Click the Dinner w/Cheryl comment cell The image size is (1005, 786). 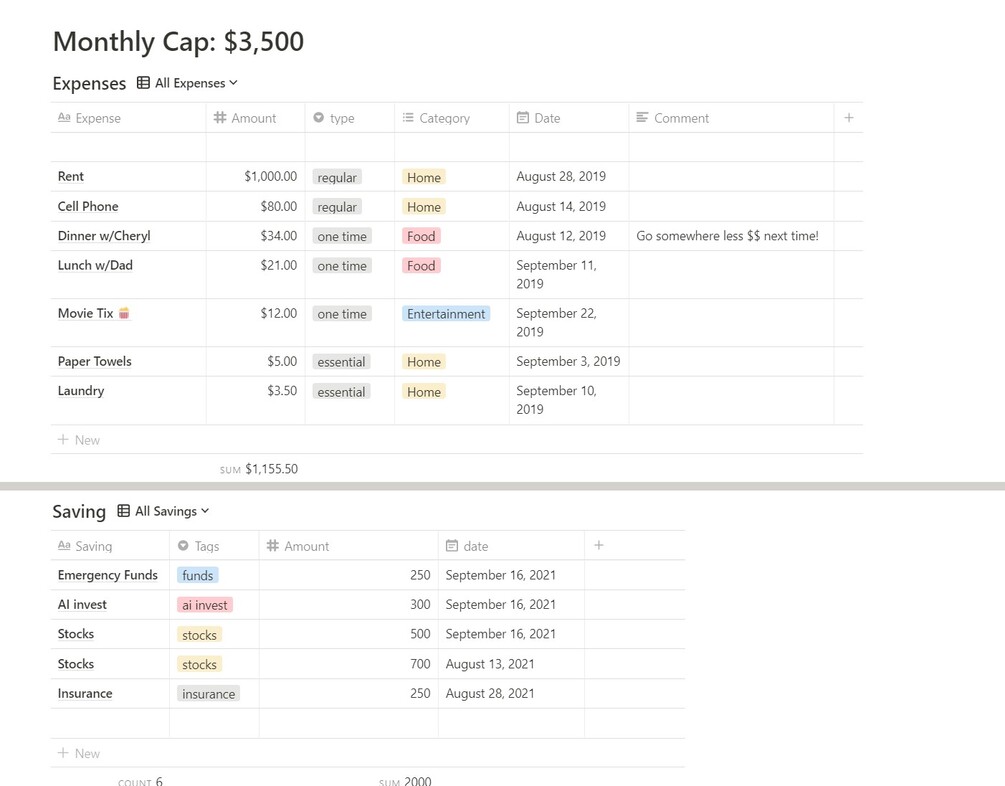[728, 236]
